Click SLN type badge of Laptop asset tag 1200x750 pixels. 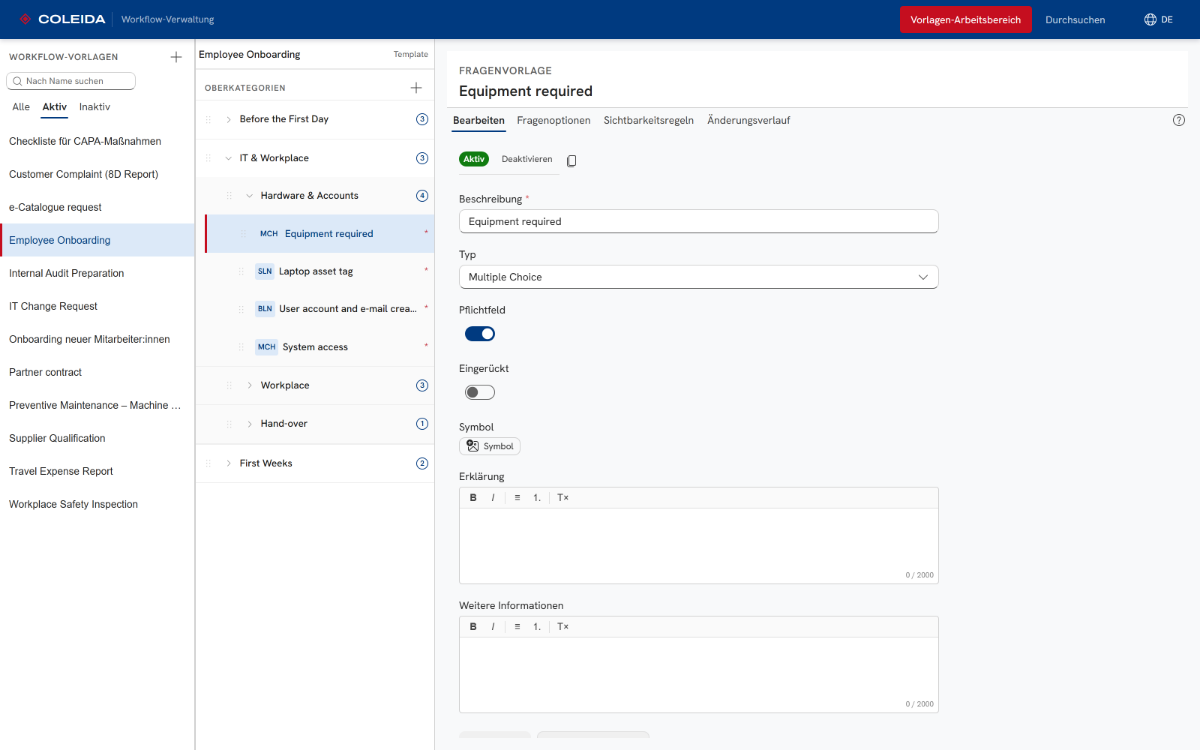pyautogui.click(x=265, y=271)
